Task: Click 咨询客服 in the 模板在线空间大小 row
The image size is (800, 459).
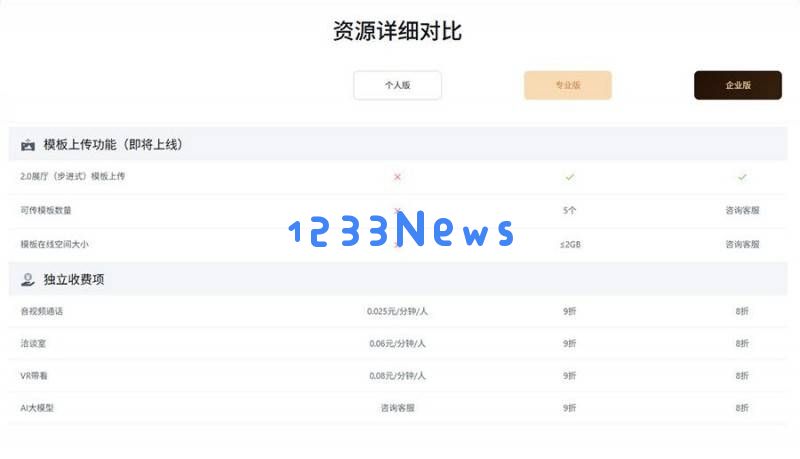Action: pos(742,244)
